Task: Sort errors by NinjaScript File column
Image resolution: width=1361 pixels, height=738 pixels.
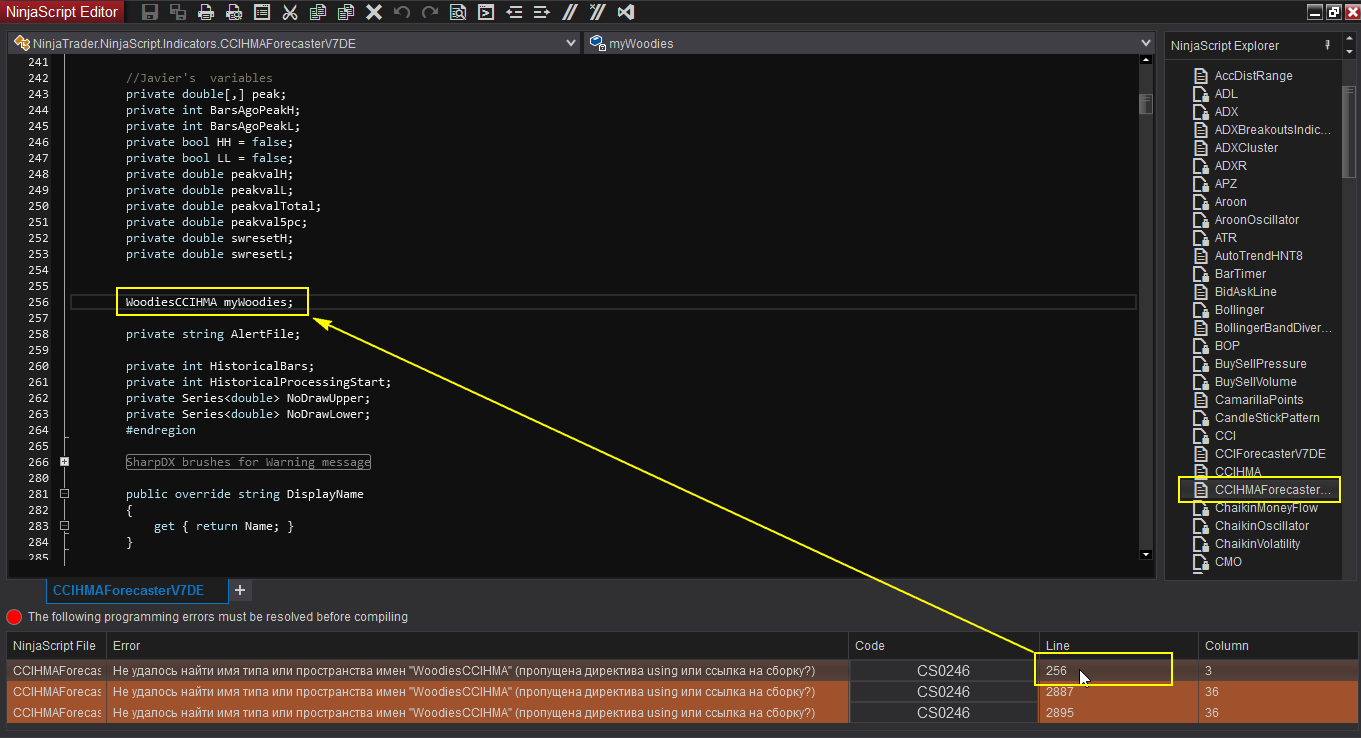Action: click(55, 646)
